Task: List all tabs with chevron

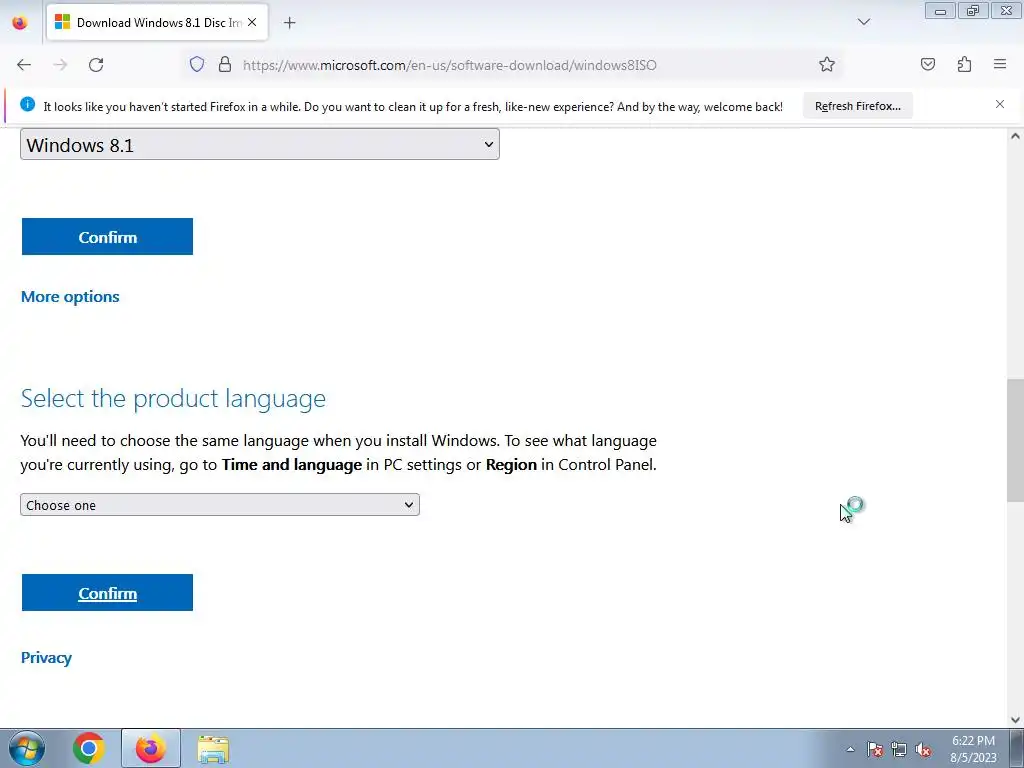Action: [864, 22]
